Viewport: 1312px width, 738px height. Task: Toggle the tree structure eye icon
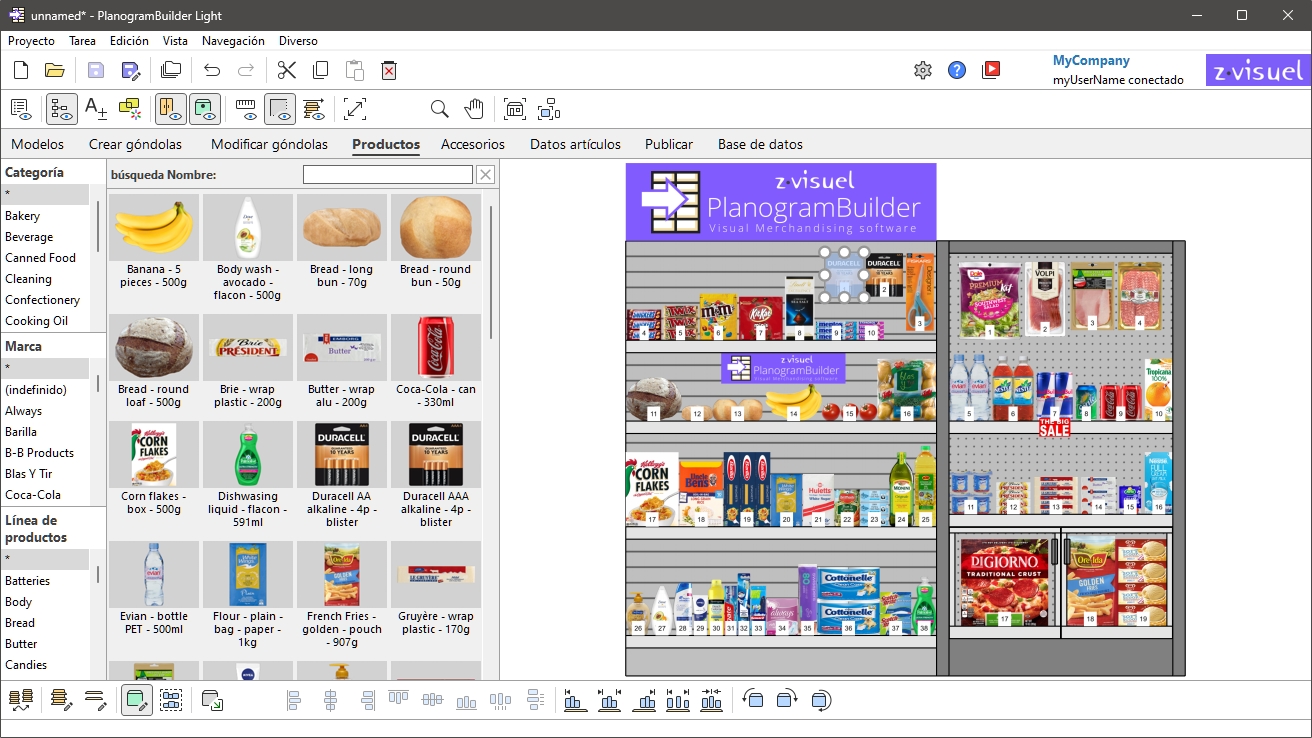click(62, 108)
